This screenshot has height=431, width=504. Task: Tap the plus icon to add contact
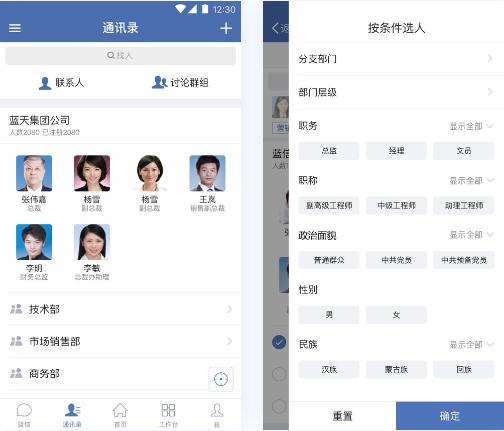point(226,28)
